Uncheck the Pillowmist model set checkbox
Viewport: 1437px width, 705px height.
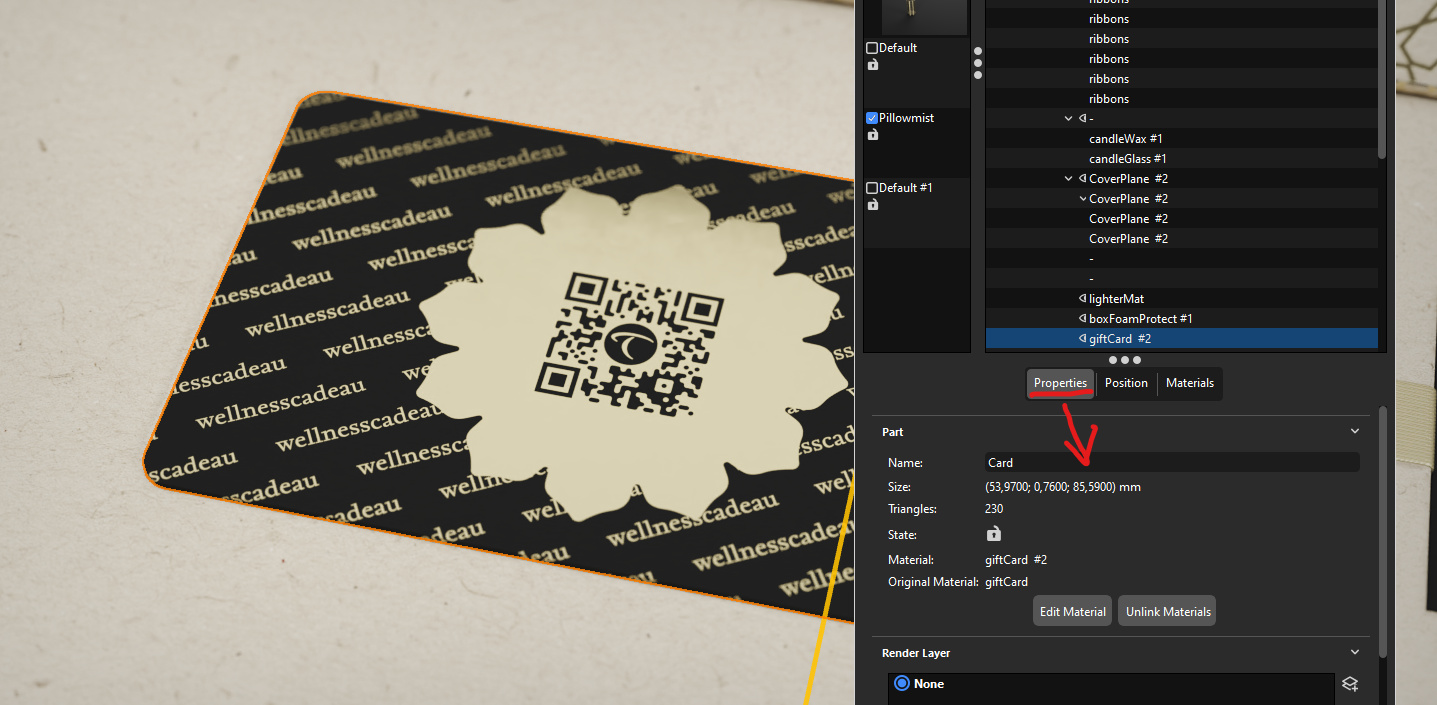click(872, 118)
